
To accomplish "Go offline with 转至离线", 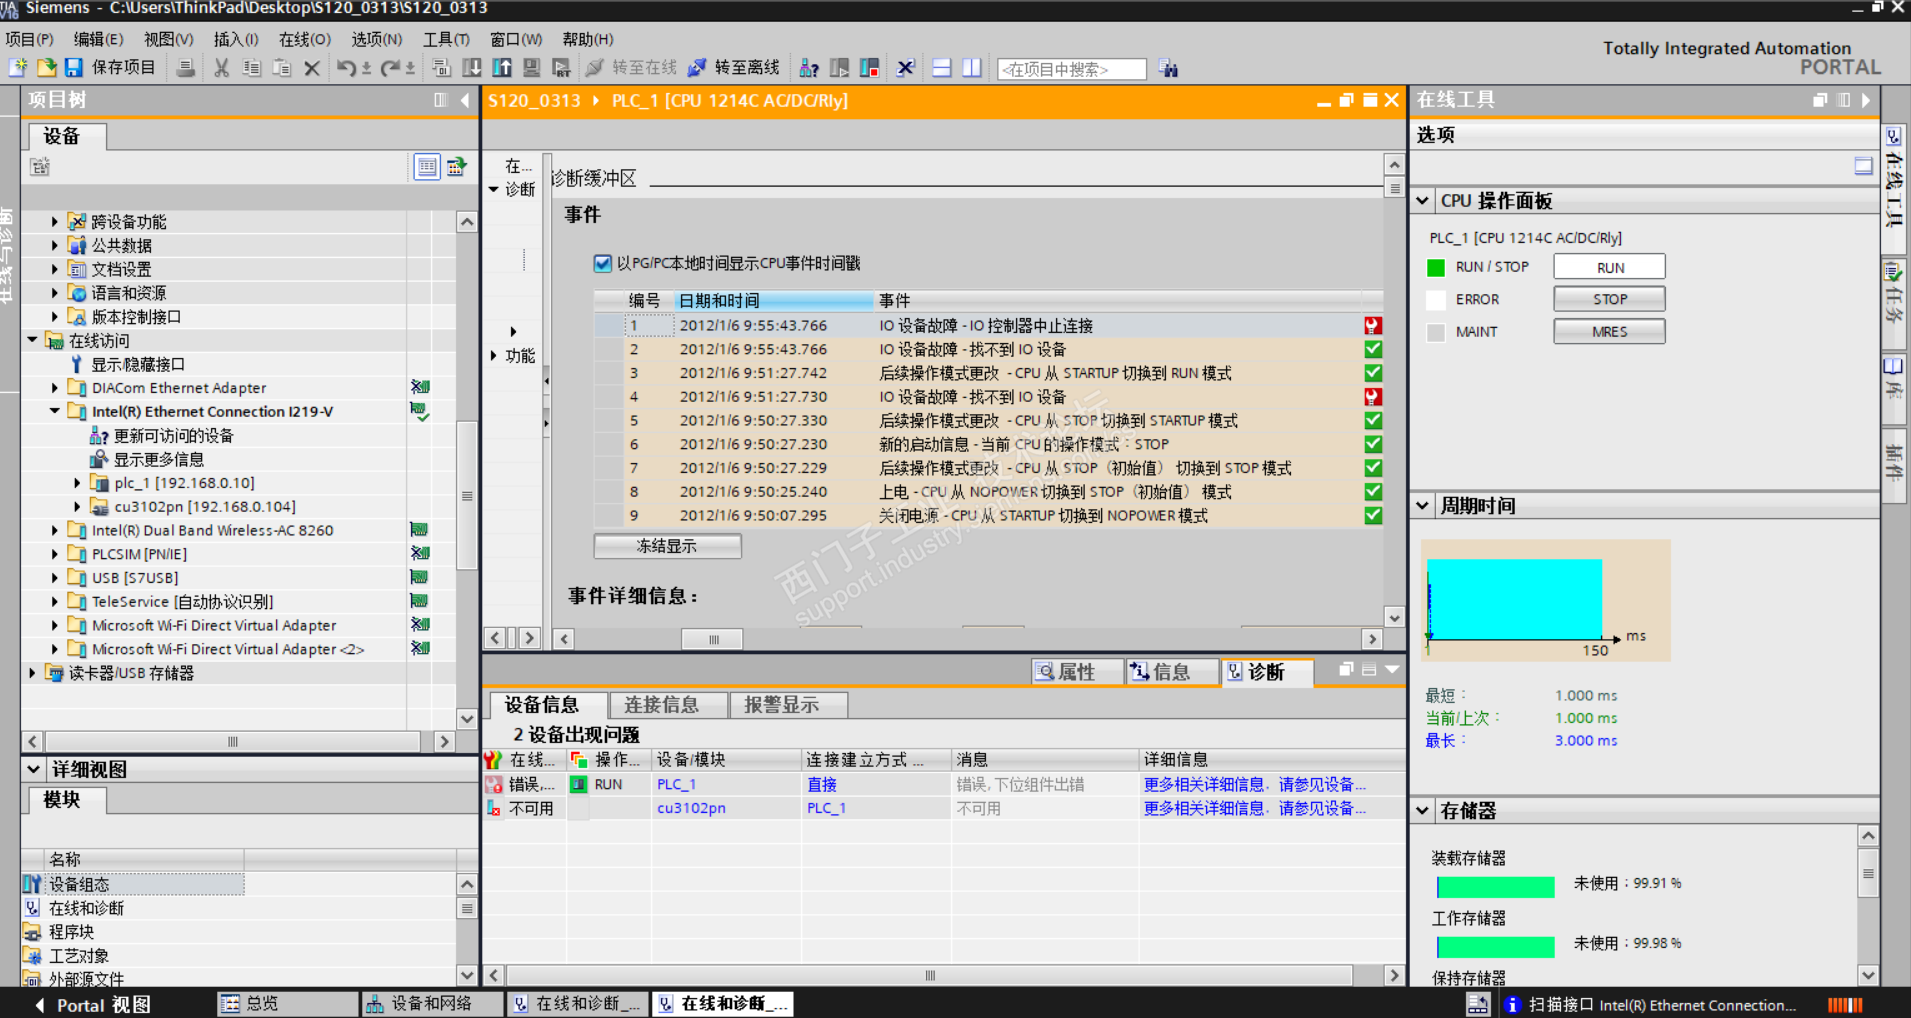I will coord(735,68).
